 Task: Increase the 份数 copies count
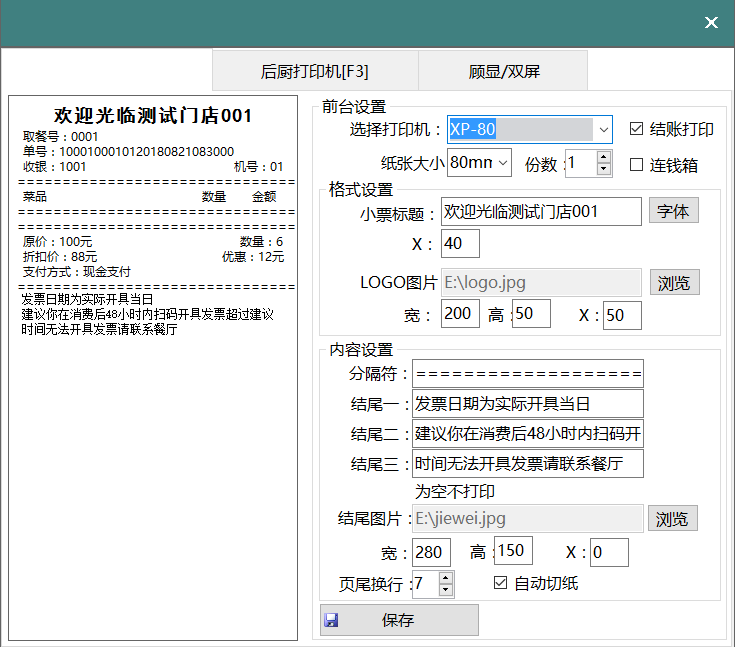603,157
